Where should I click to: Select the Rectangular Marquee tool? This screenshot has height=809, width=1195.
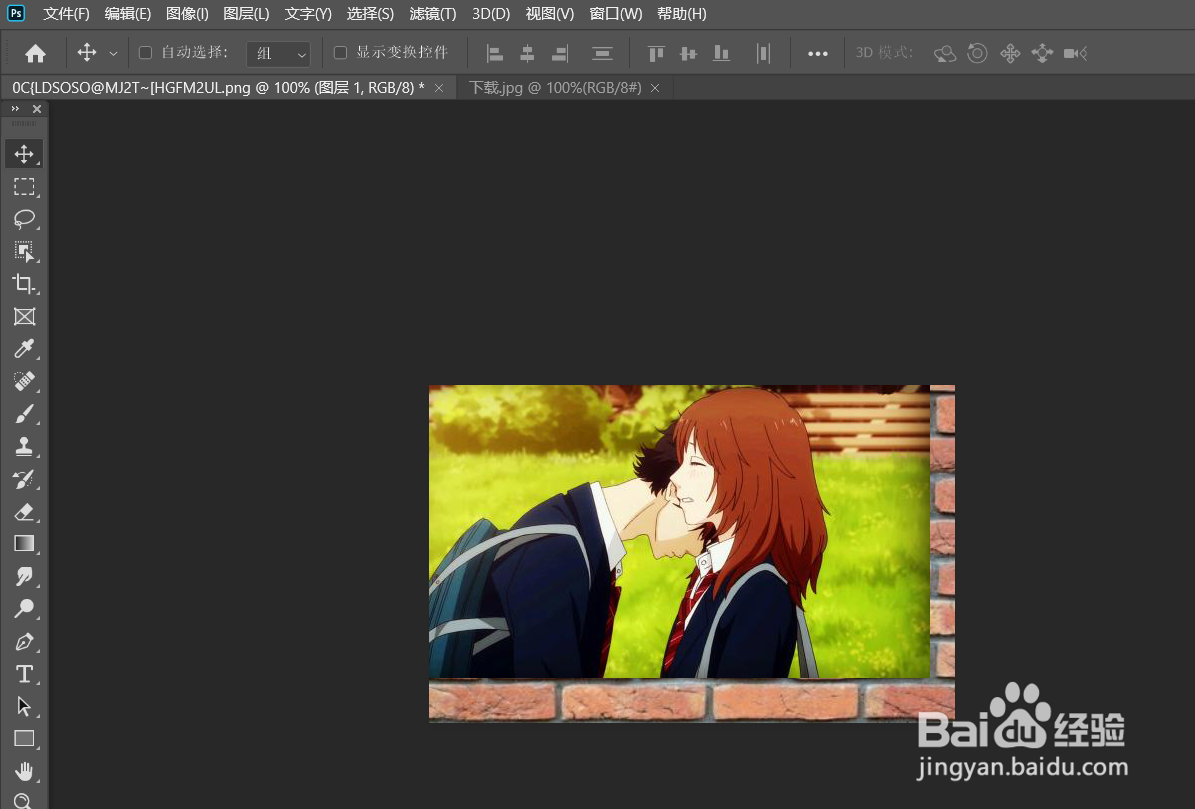[x=24, y=187]
